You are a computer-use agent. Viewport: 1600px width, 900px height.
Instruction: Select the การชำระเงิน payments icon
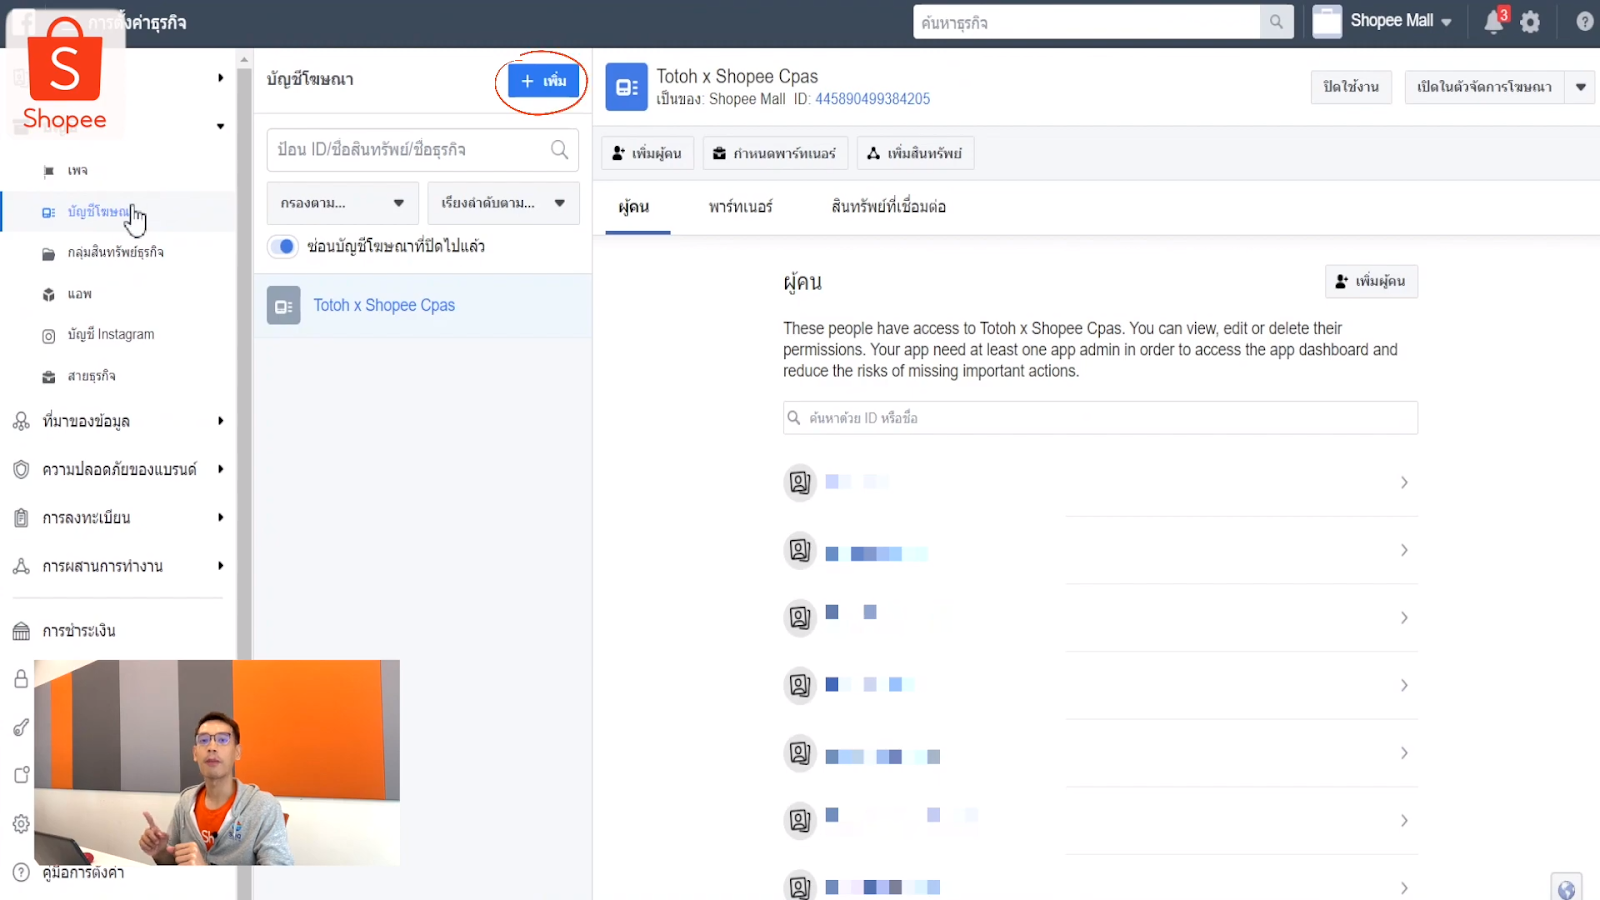(20, 630)
